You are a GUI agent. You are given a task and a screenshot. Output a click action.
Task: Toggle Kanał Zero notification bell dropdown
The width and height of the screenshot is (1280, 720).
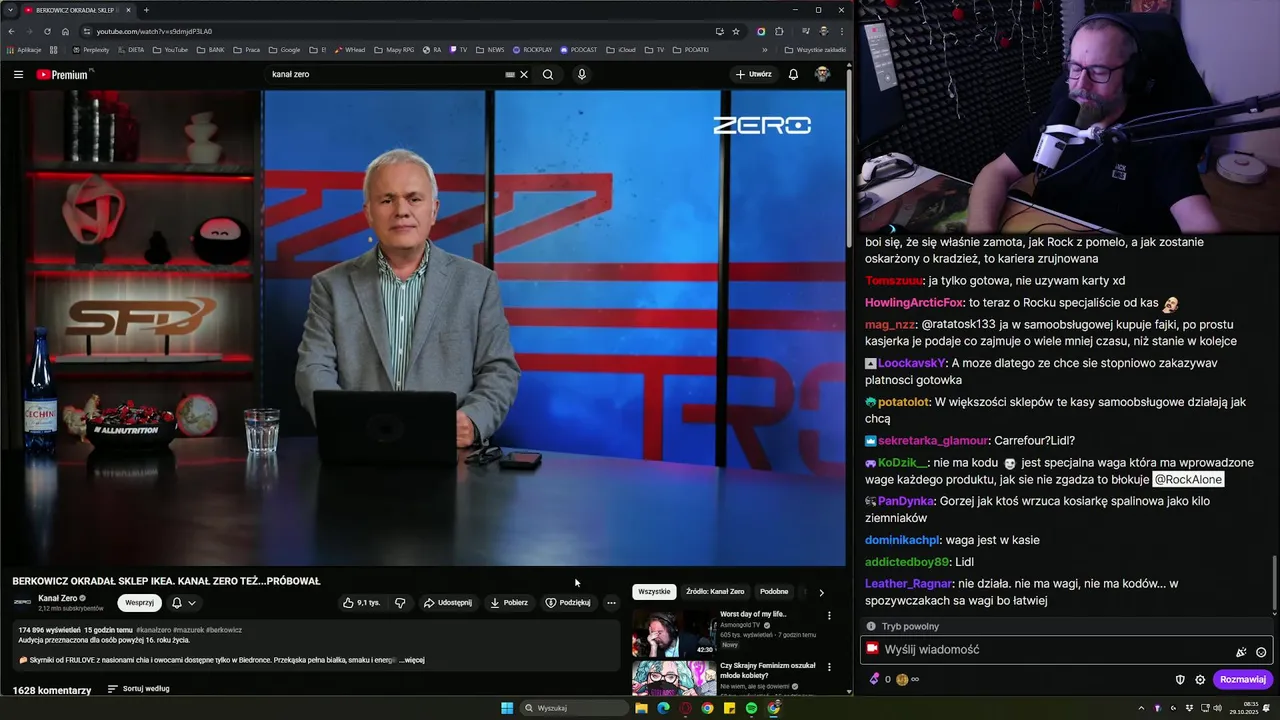click(x=183, y=603)
